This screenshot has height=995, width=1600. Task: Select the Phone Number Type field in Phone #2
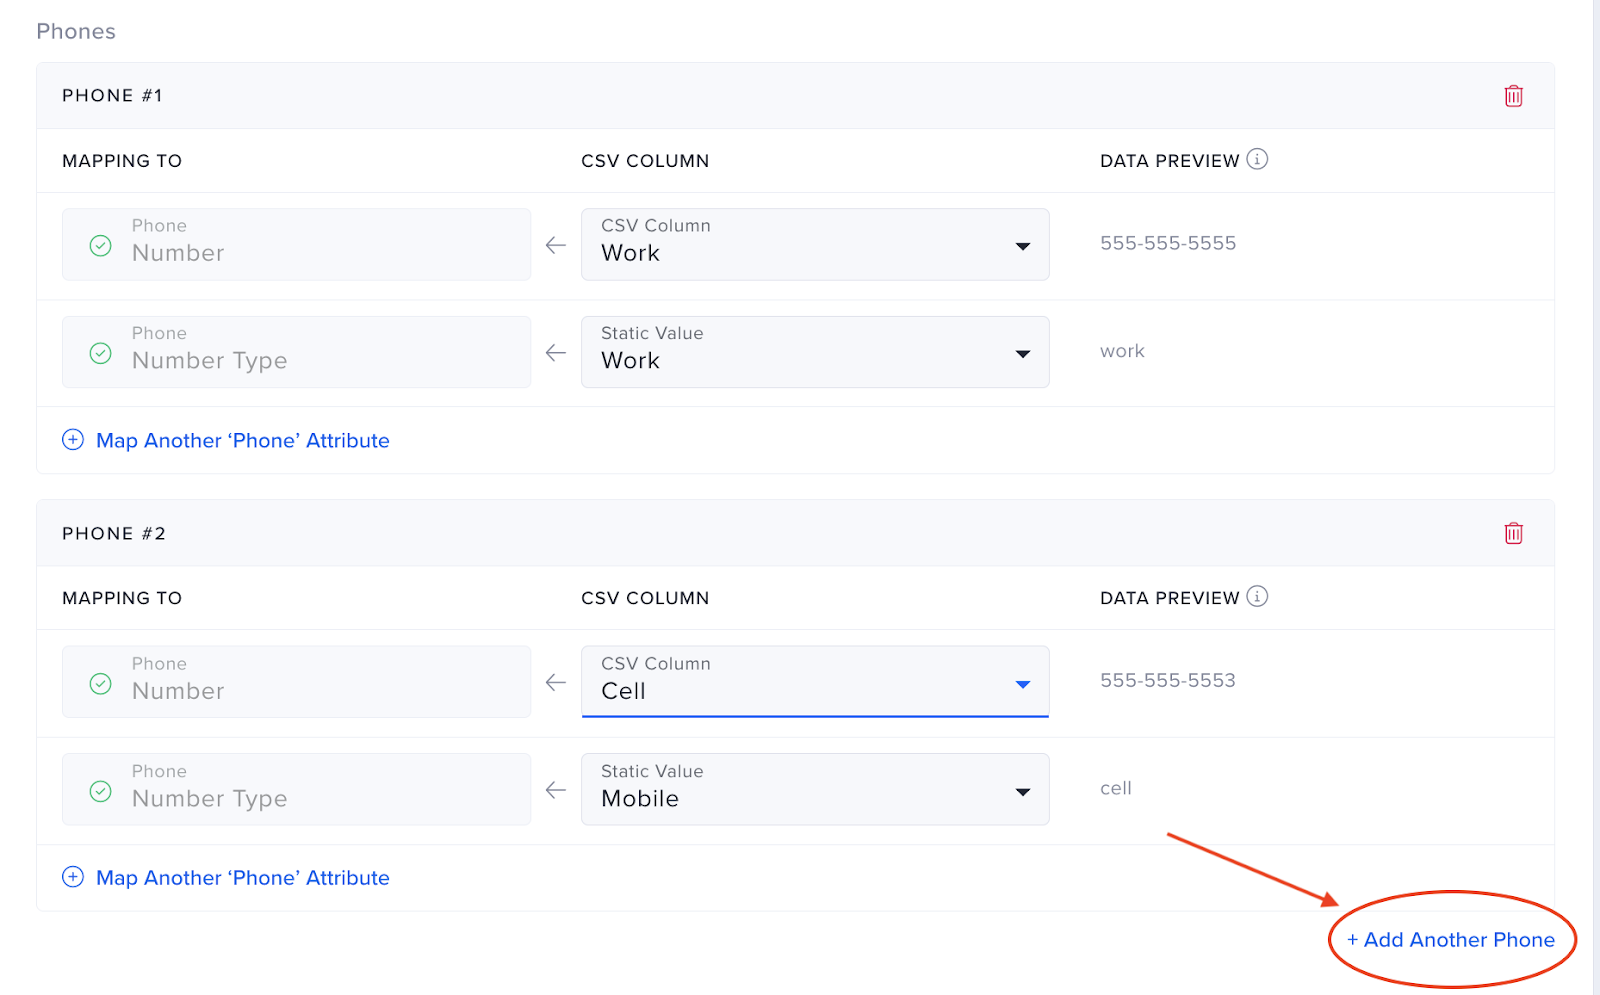click(x=296, y=789)
